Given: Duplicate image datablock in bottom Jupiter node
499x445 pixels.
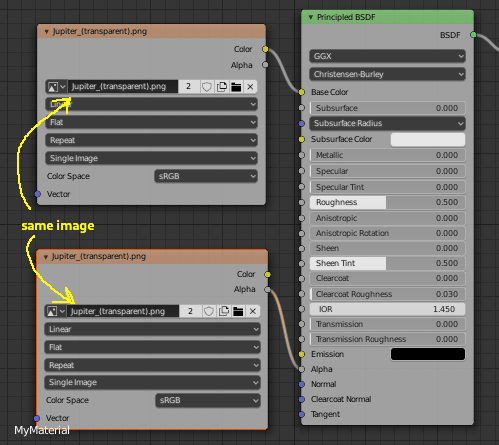Looking at the screenshot, I should (x=224, y=311).
